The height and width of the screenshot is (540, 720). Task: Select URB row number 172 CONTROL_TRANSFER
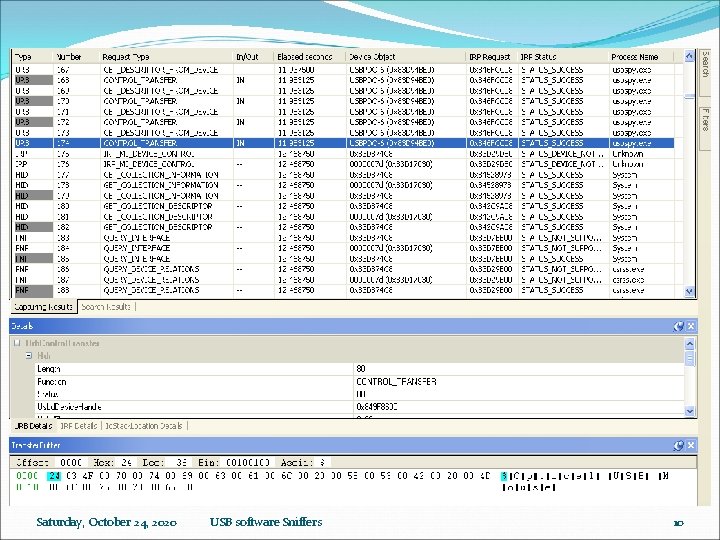coord(343,122)
